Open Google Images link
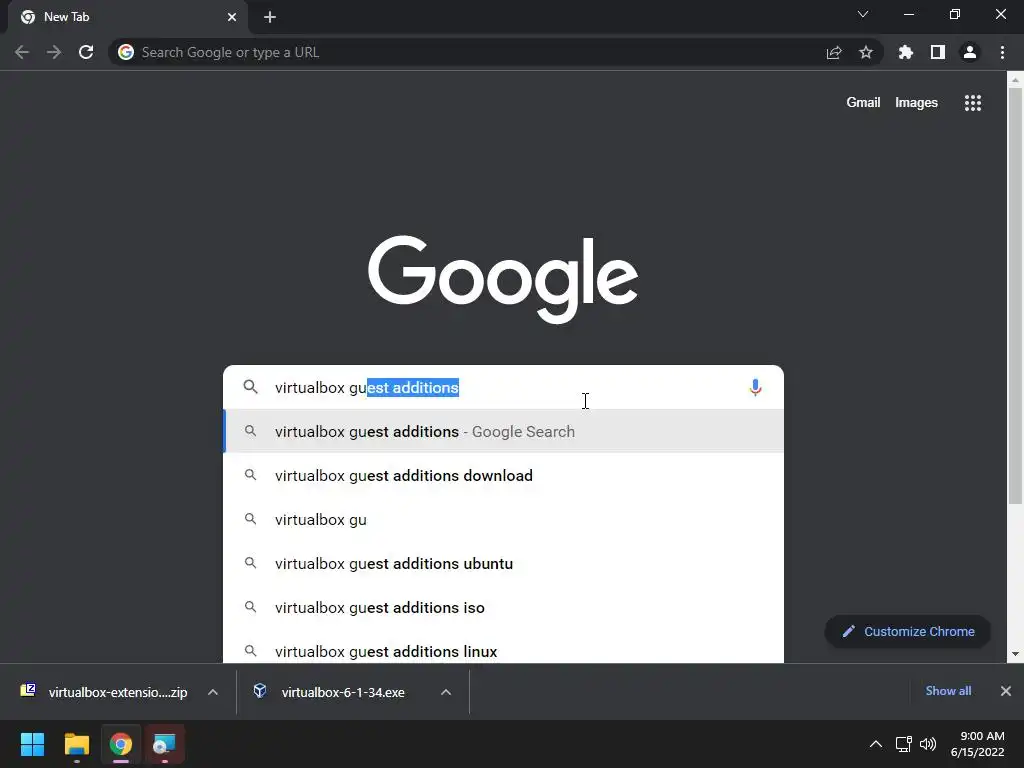 pos(916,103)
